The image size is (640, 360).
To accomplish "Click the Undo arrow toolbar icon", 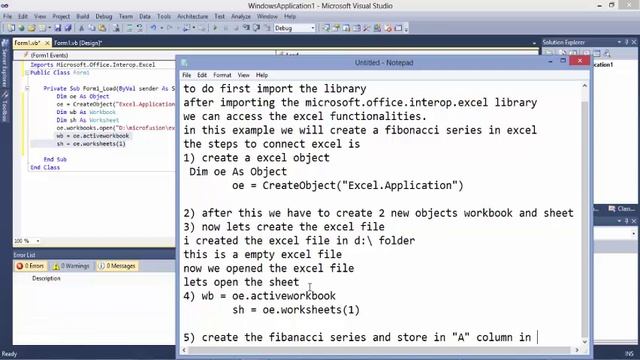I will [x=153, y=28].
